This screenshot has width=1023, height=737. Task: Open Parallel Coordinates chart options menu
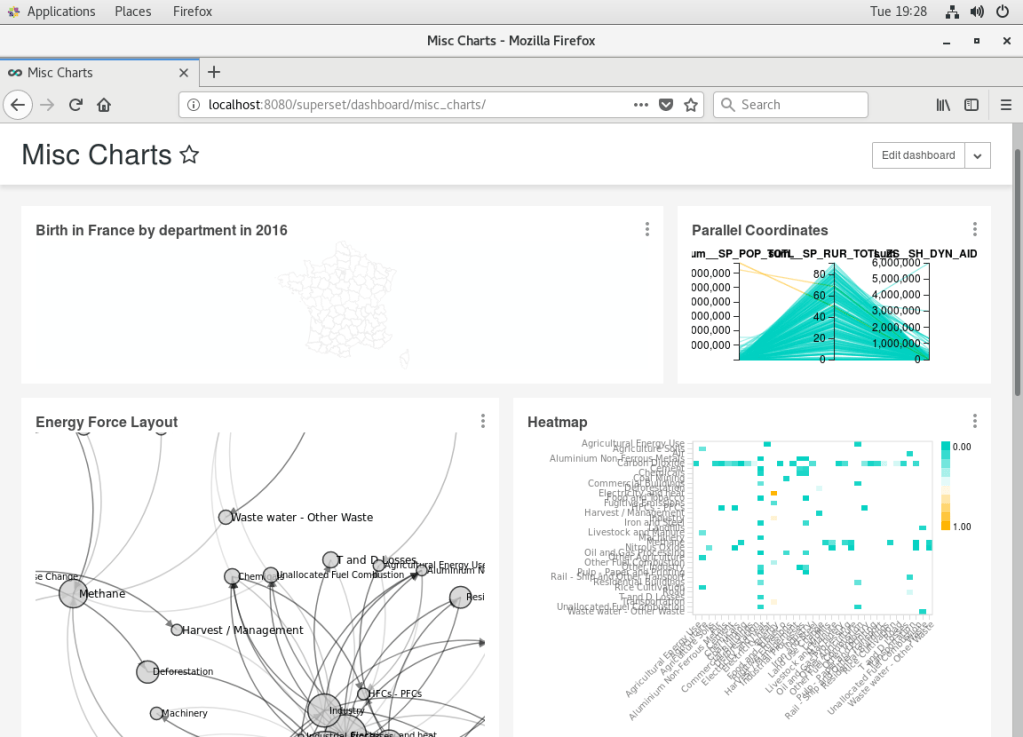[975, 229]
